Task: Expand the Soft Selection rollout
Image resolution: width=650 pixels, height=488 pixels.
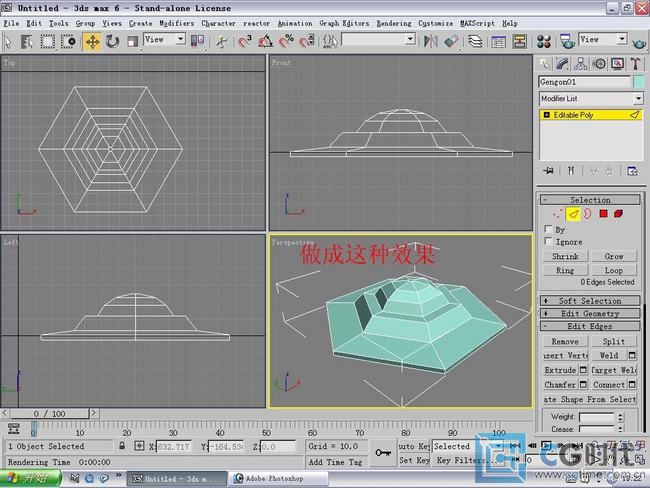Action: [589, 301]
